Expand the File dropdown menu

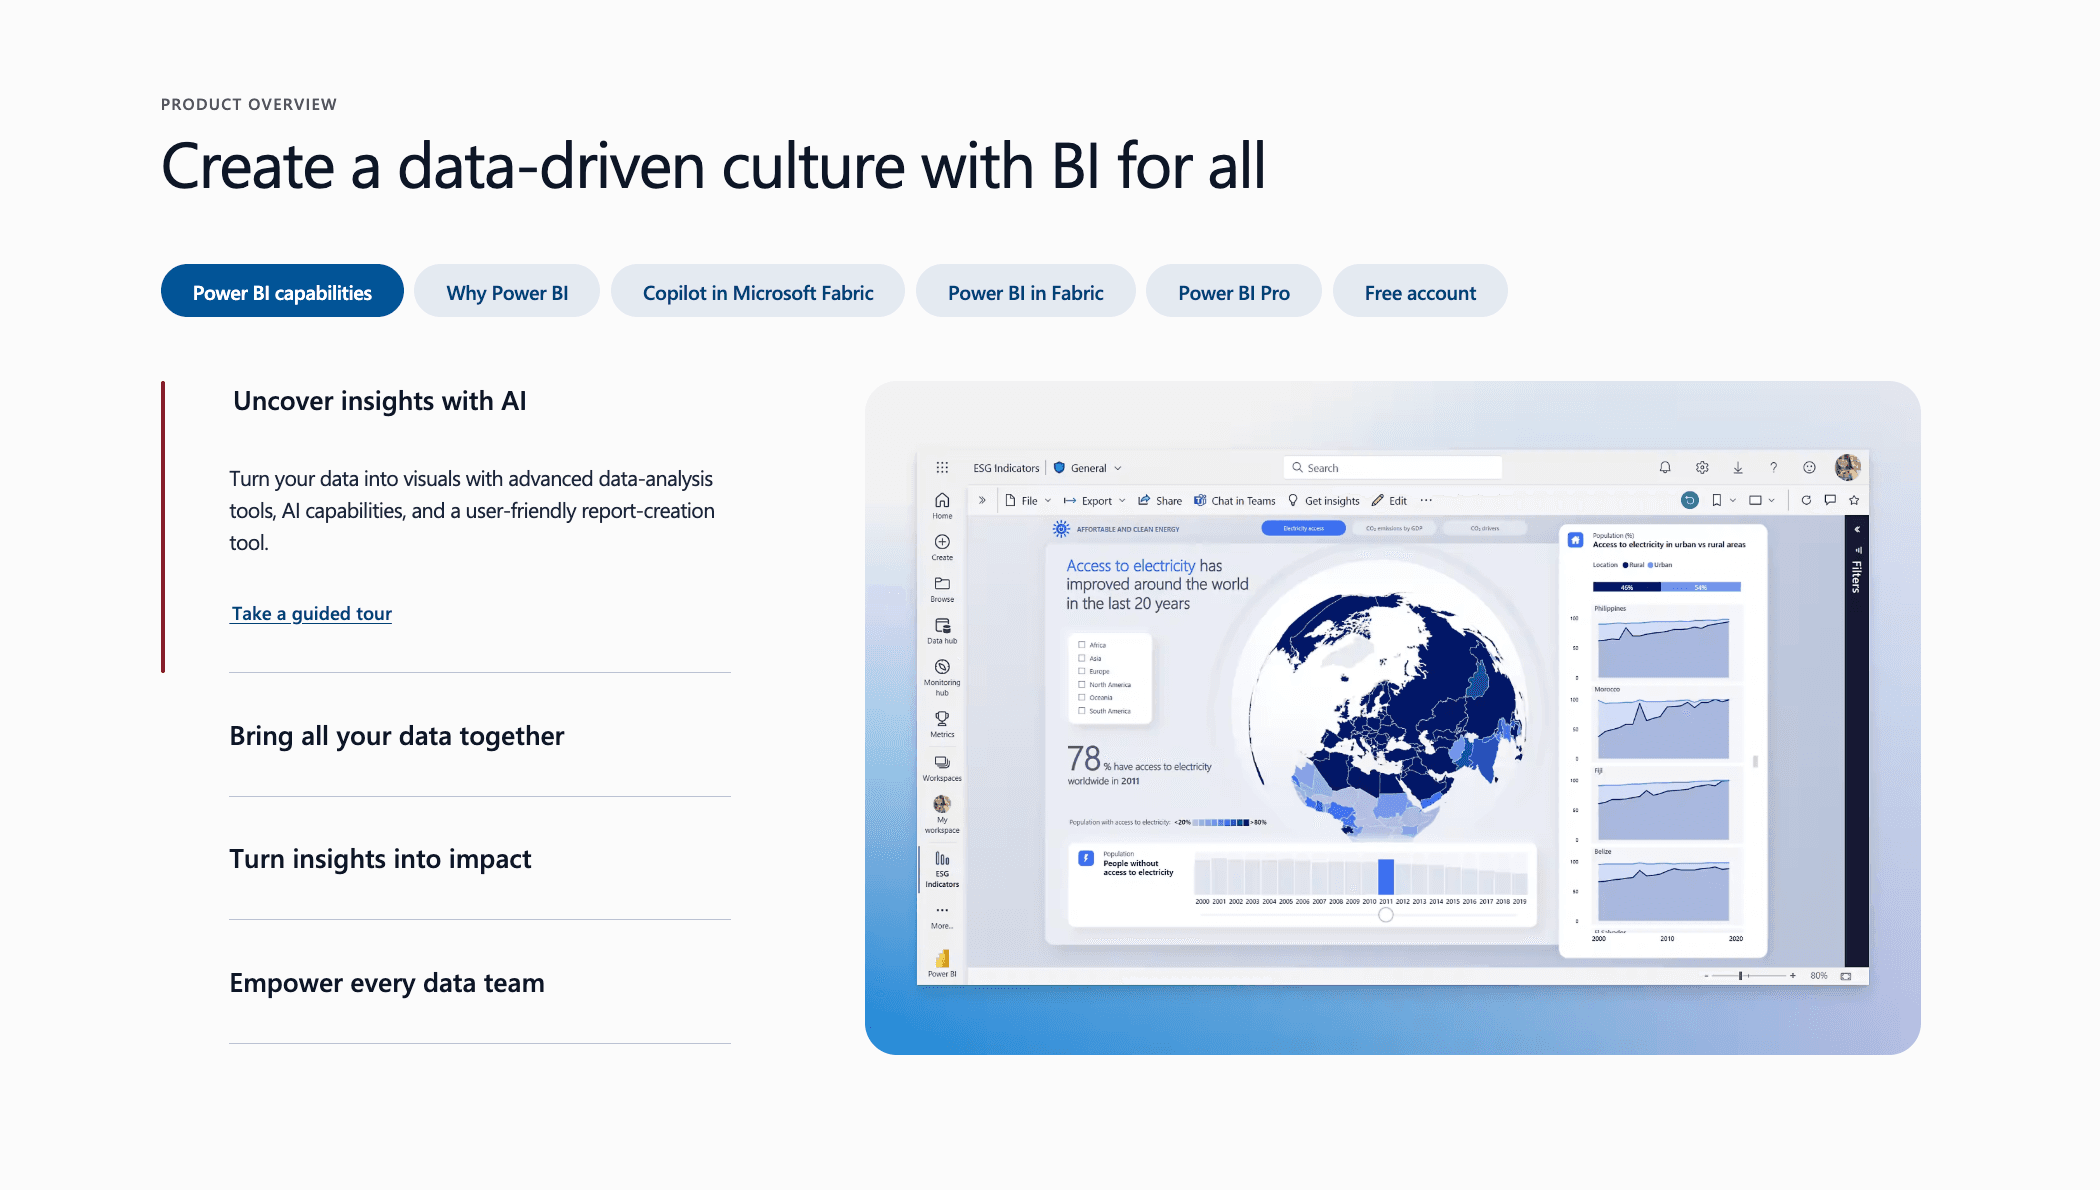[1029, 501]
